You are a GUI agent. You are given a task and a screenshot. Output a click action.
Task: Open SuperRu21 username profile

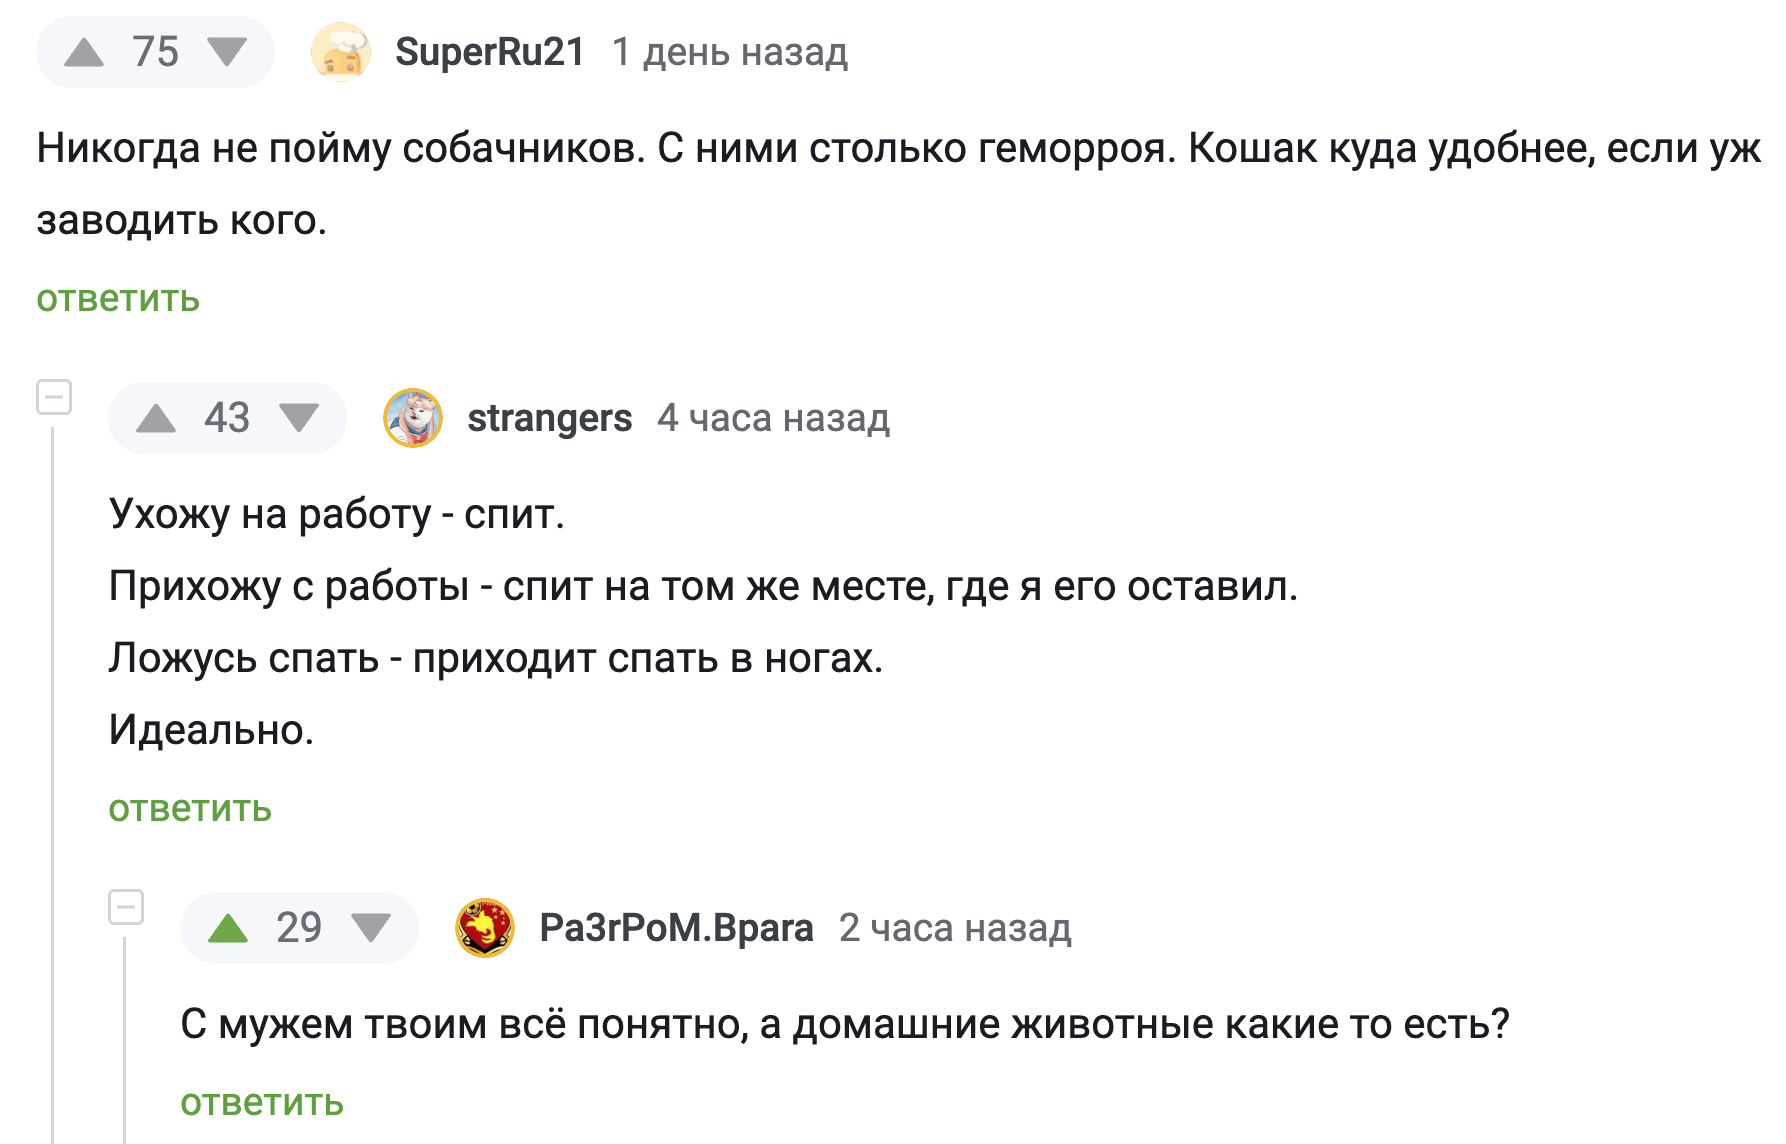point(490,52)
